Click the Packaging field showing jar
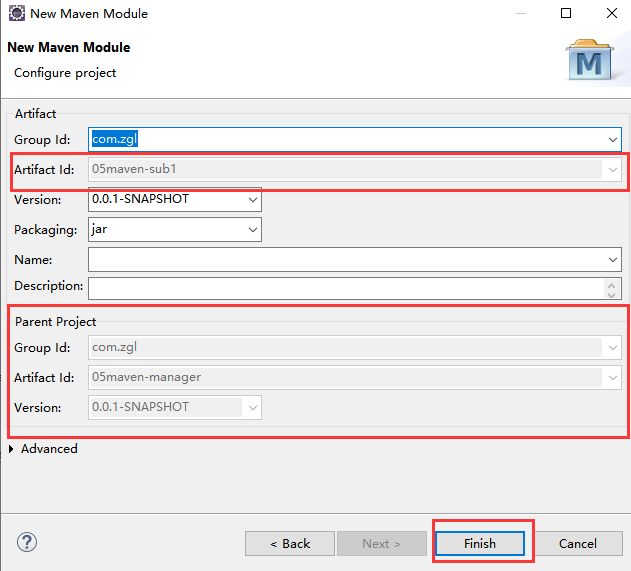 coord(175,230)
